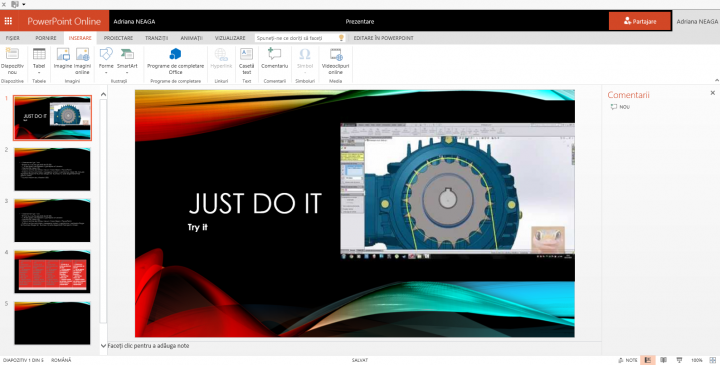The height and width of the screenshot is (365, 720).
Task: Insert a new slide with Diapozitiv nou
Action: click(12, 61)
